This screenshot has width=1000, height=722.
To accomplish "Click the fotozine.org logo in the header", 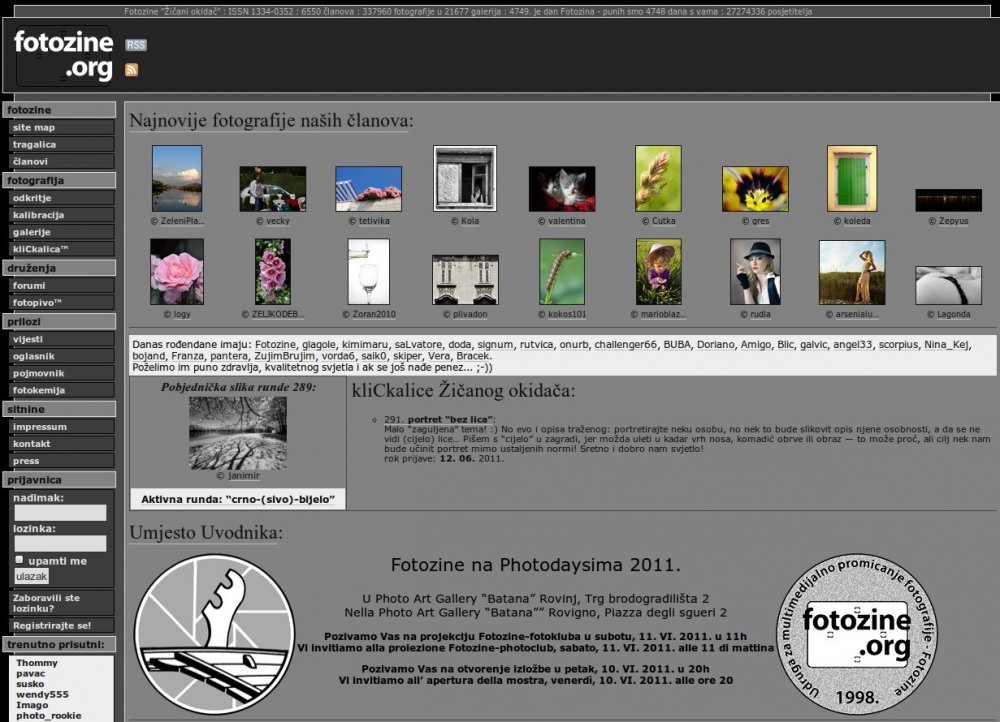I will (x=63, y=55).
